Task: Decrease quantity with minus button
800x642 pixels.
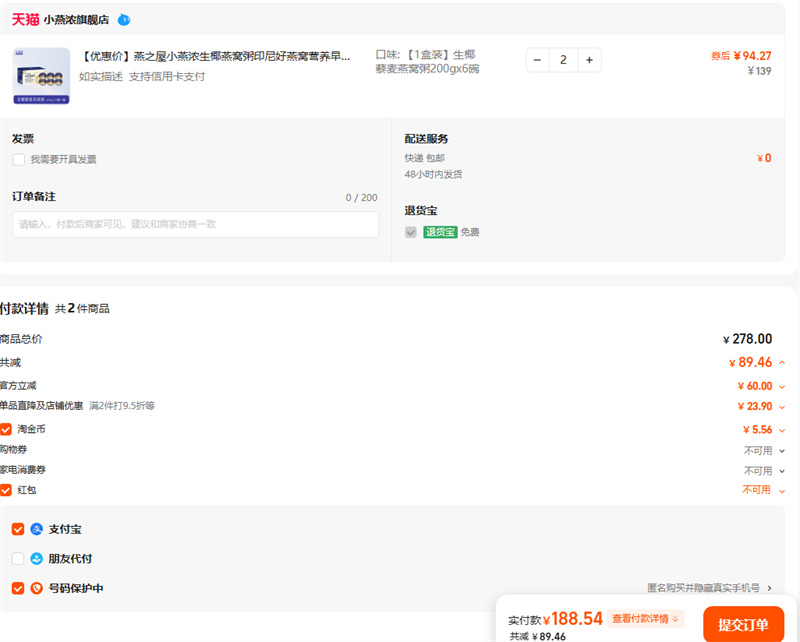Action: pyautogui.click(x=538, y=60)
